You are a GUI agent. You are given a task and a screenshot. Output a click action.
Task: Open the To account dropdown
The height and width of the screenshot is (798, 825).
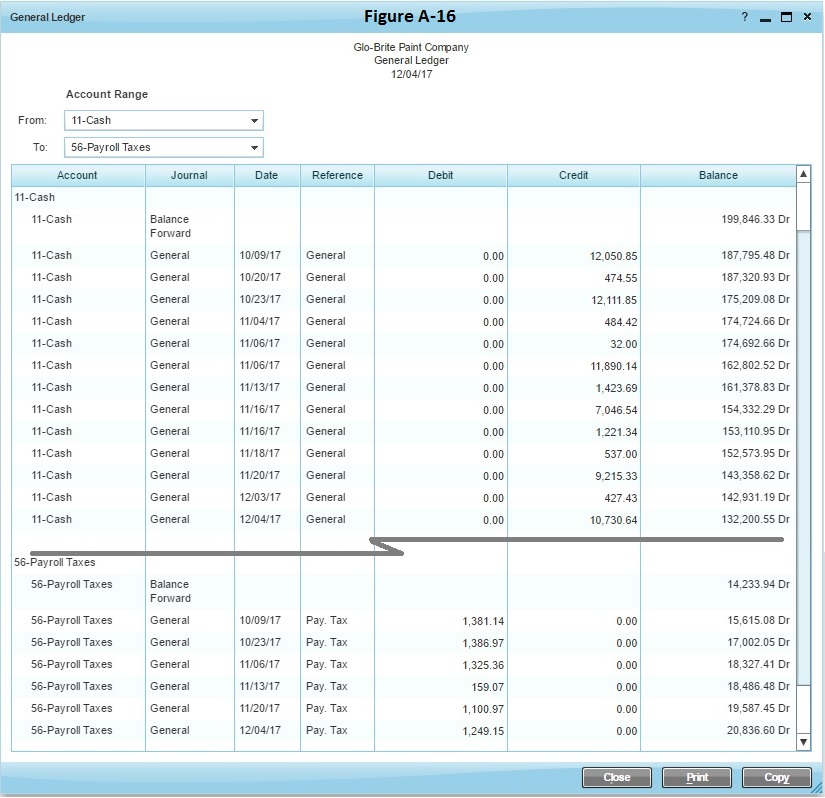click(x=160, y=146)
